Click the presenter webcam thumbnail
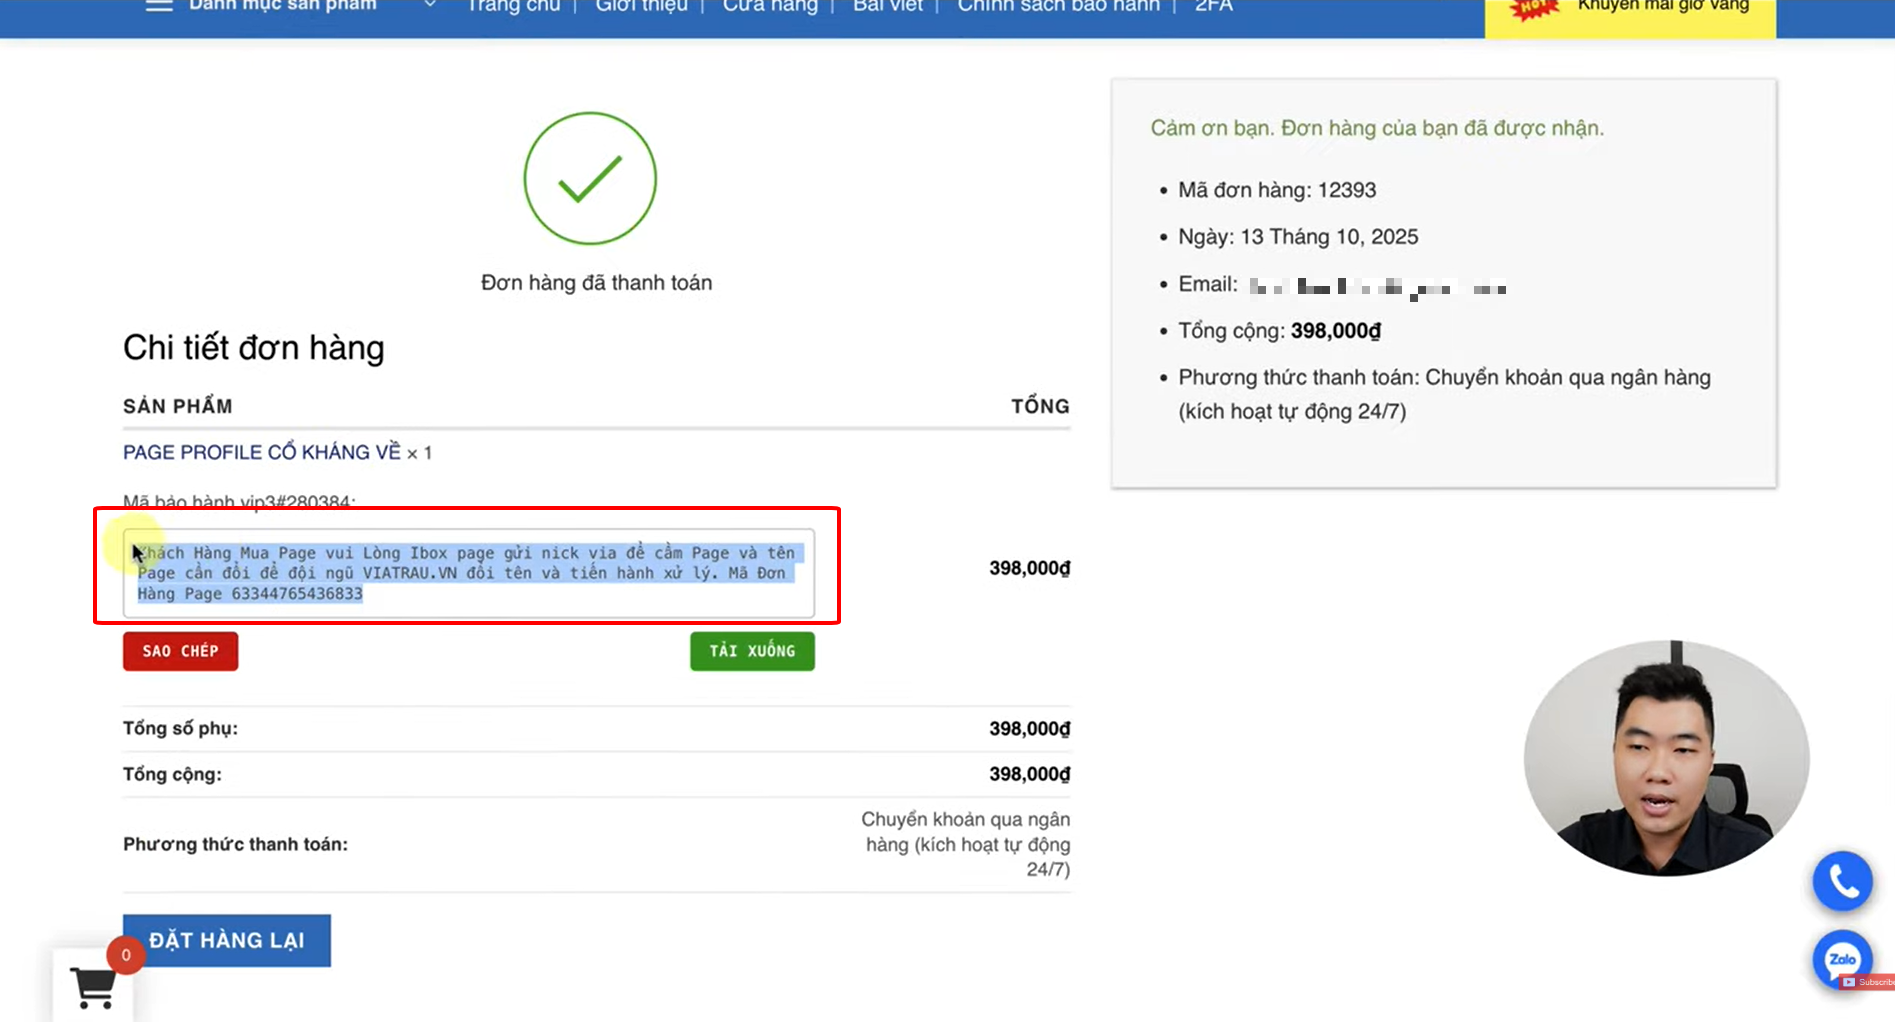1895x1022 pixels. coord(1666,758)
